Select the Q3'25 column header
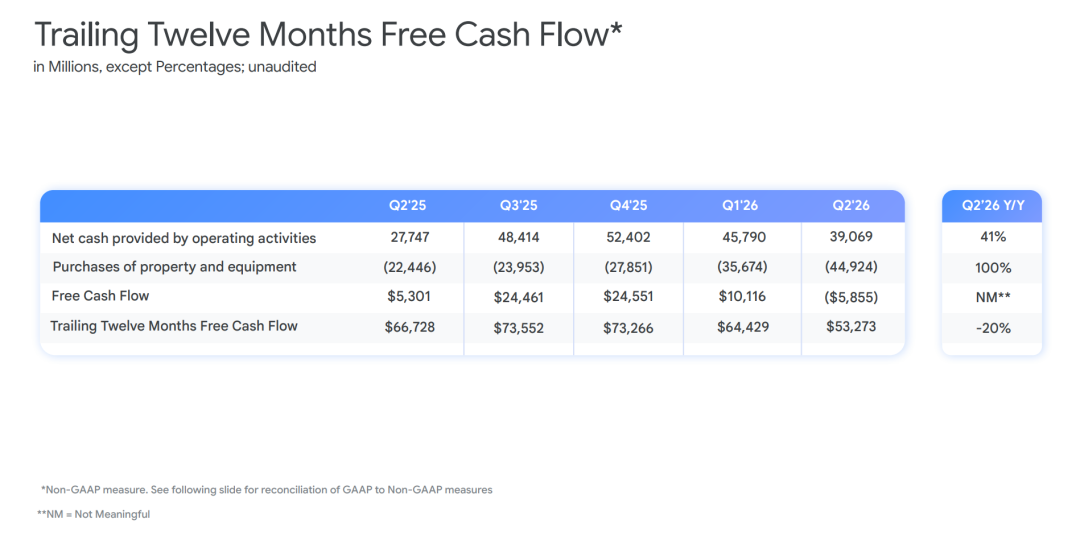 pos(519,205)
